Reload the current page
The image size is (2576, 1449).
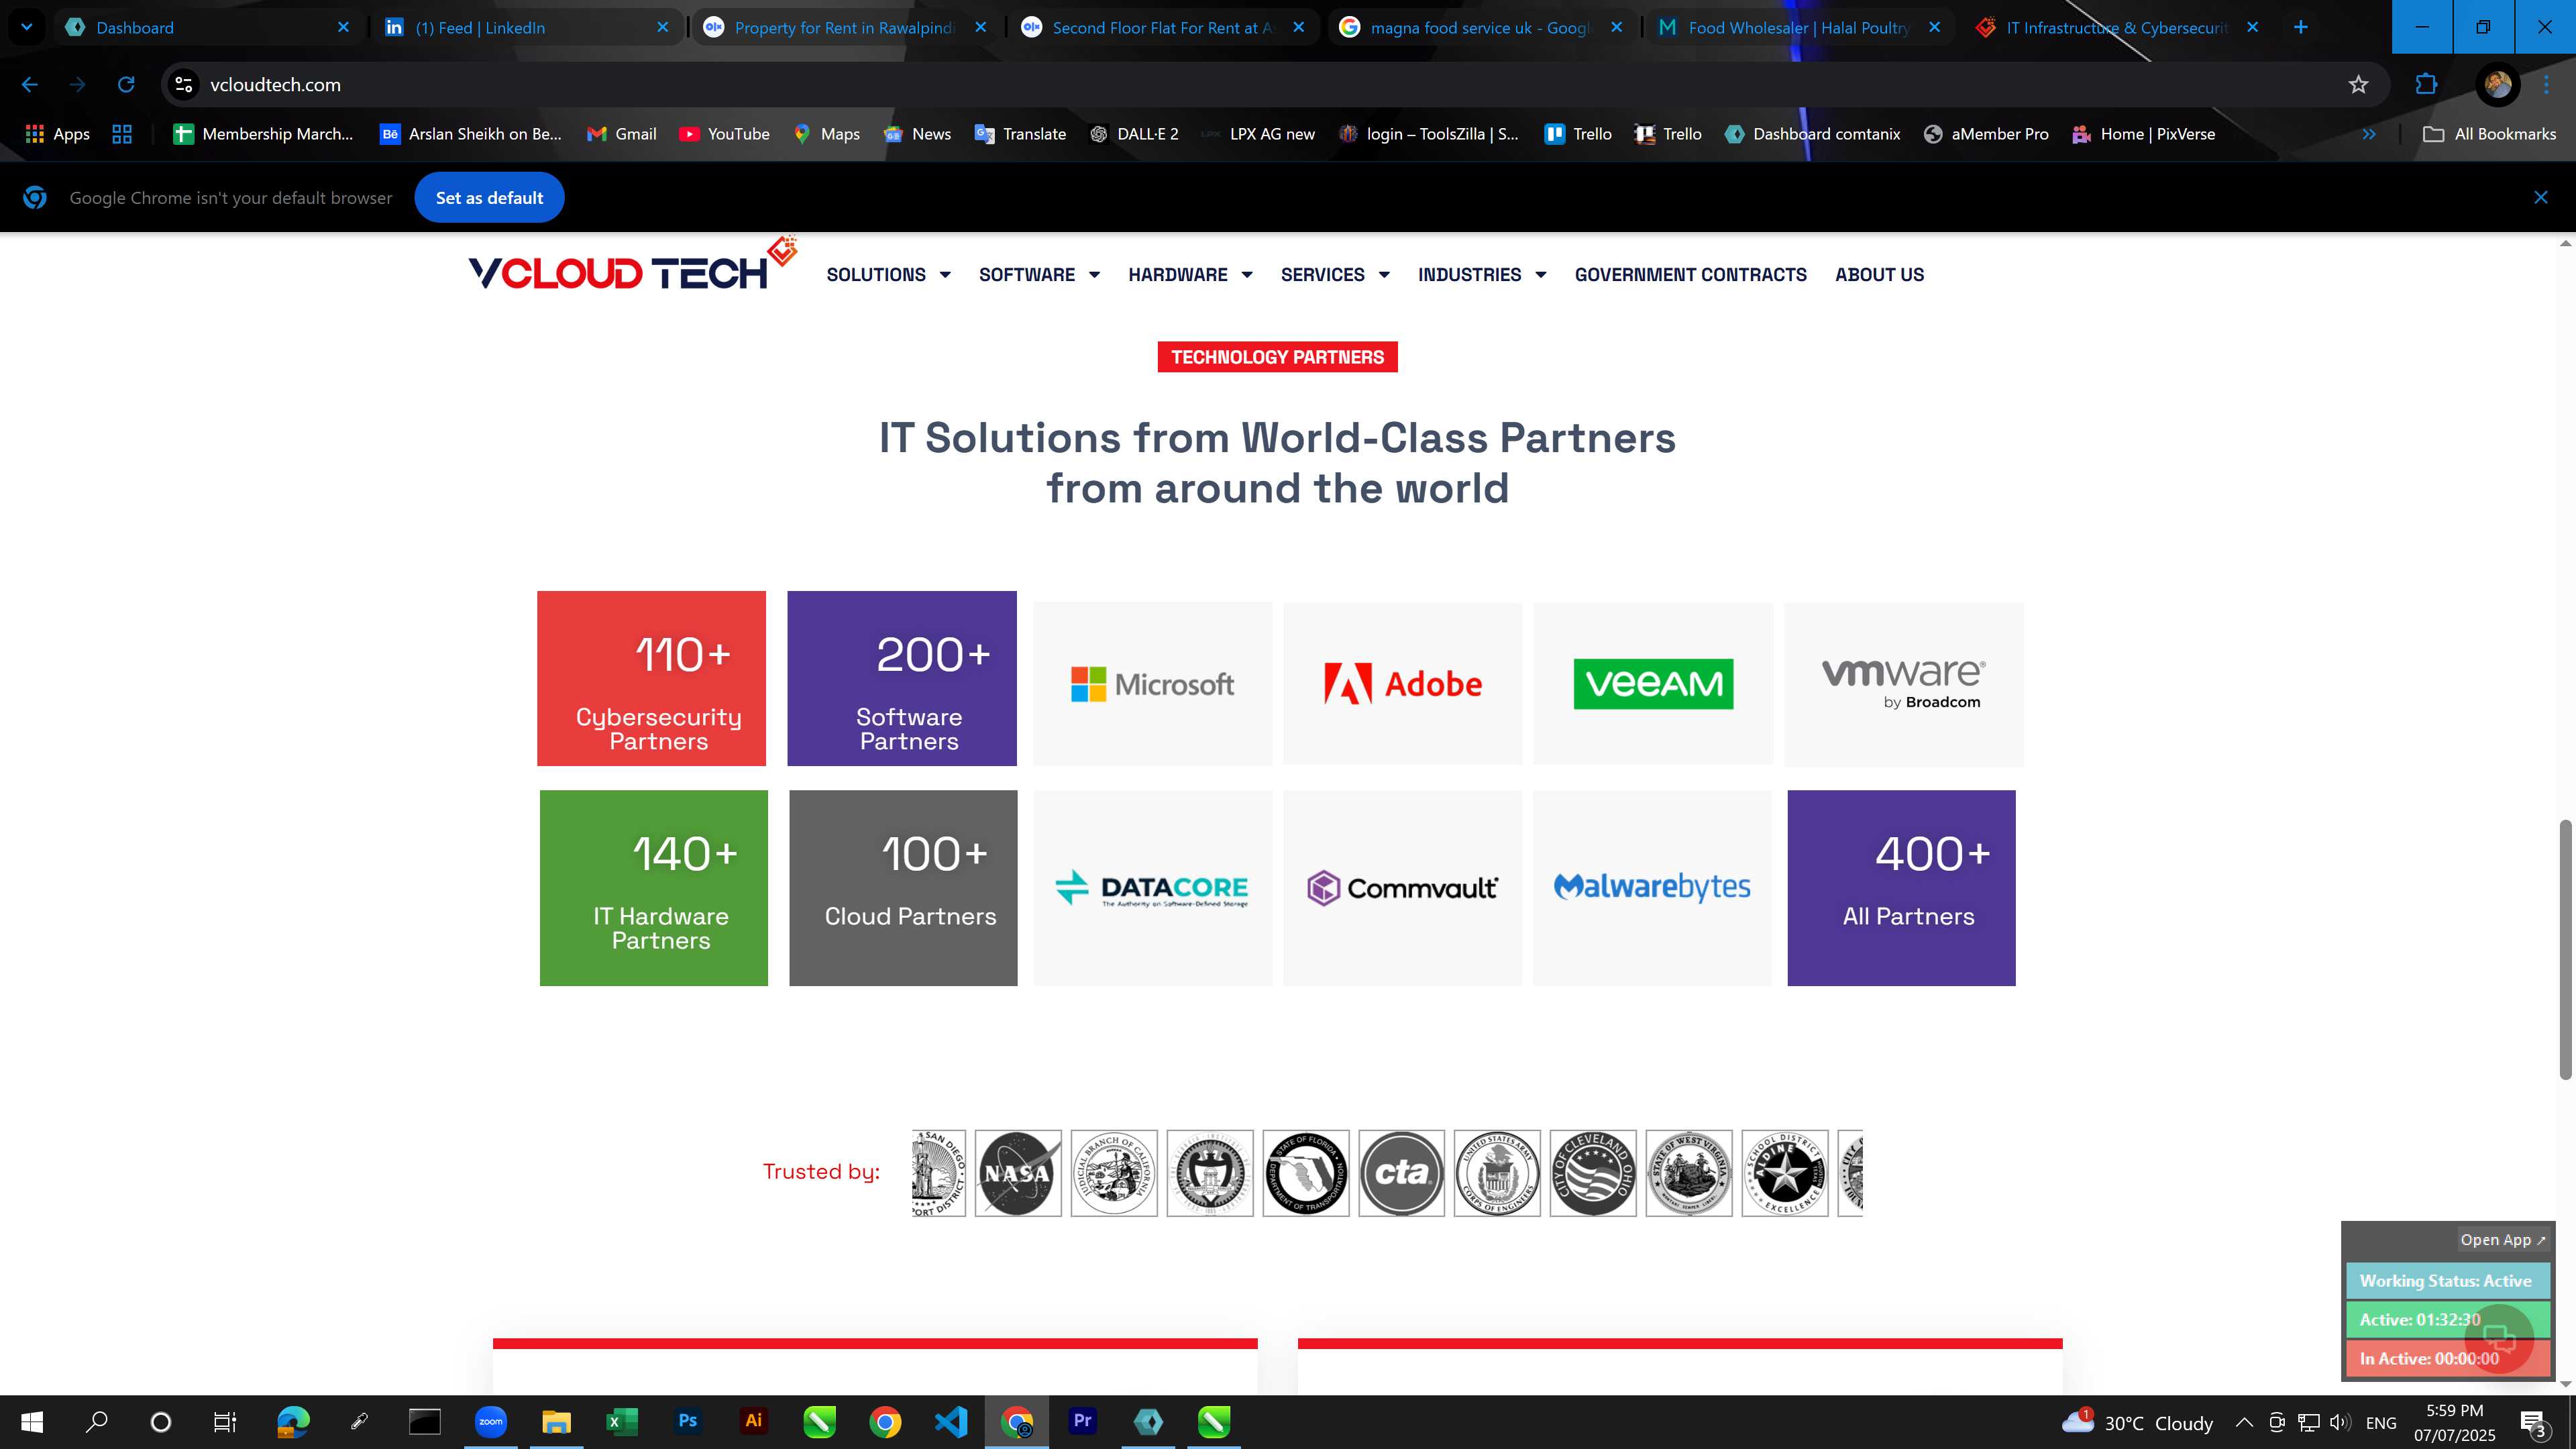[126, 85]
